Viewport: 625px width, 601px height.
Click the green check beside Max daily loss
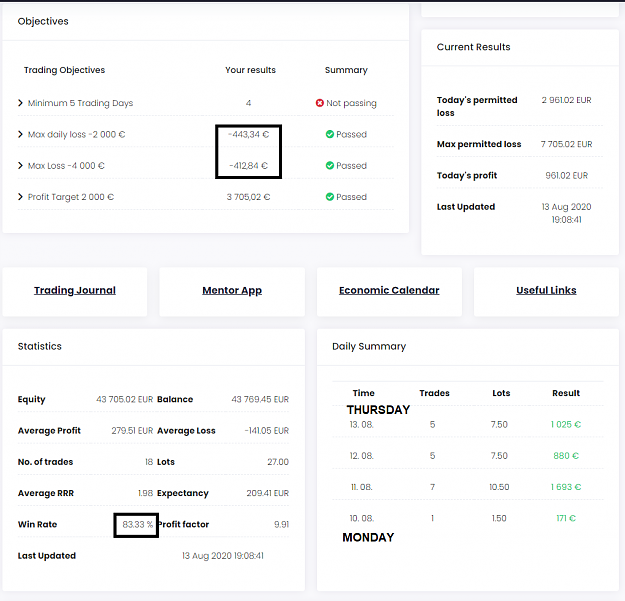tap(330, 134)
